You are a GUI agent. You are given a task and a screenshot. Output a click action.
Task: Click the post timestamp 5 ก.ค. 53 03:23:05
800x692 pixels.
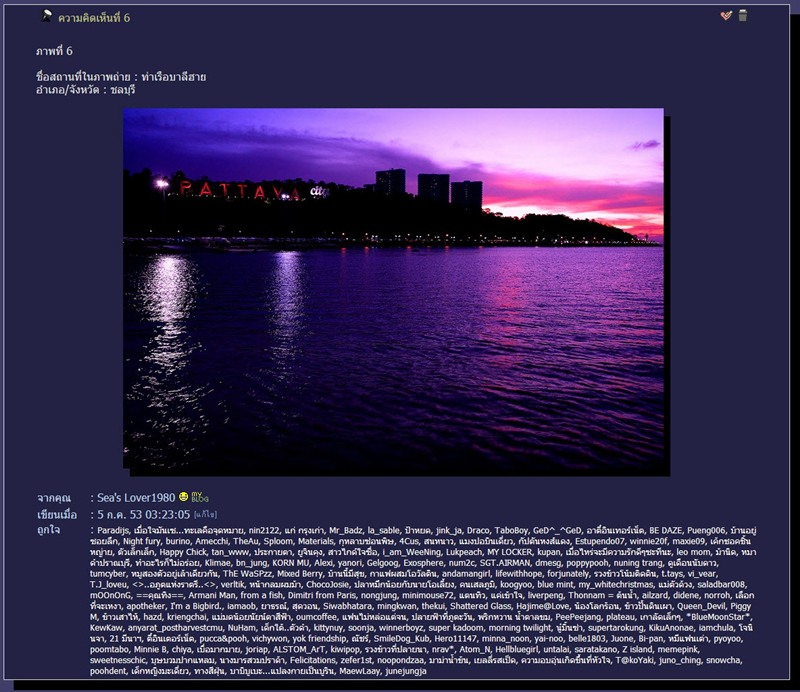tap(143, 514)
